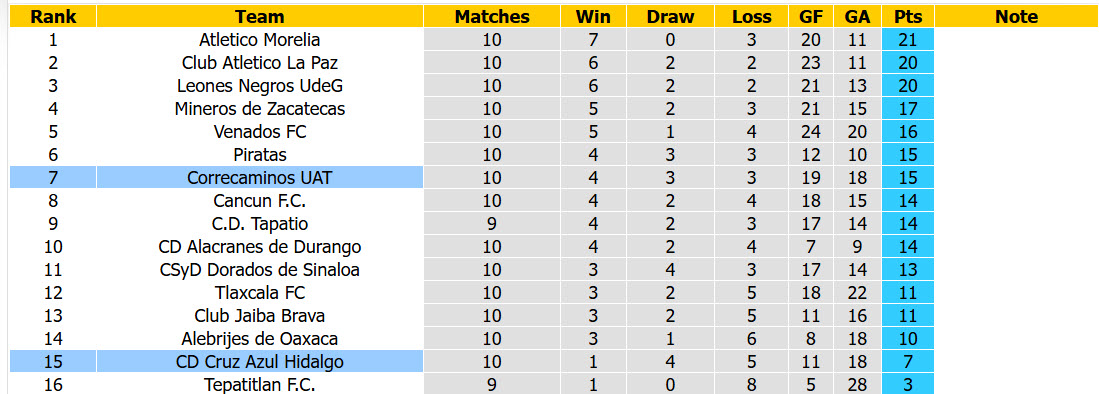The image size is (1099, 394).
Task: Click the Mineros de Zacatecas team name
Action: 260,109
